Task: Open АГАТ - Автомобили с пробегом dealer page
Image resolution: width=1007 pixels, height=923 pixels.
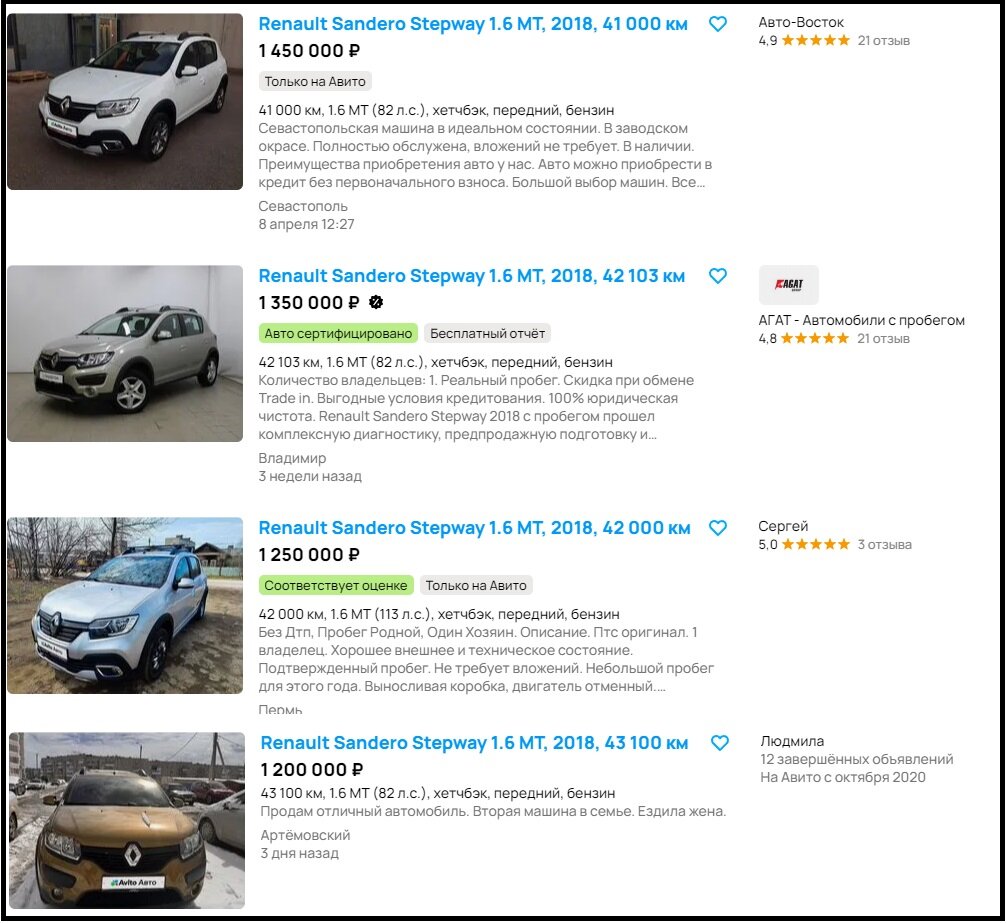Action: [x=861, y=320]
